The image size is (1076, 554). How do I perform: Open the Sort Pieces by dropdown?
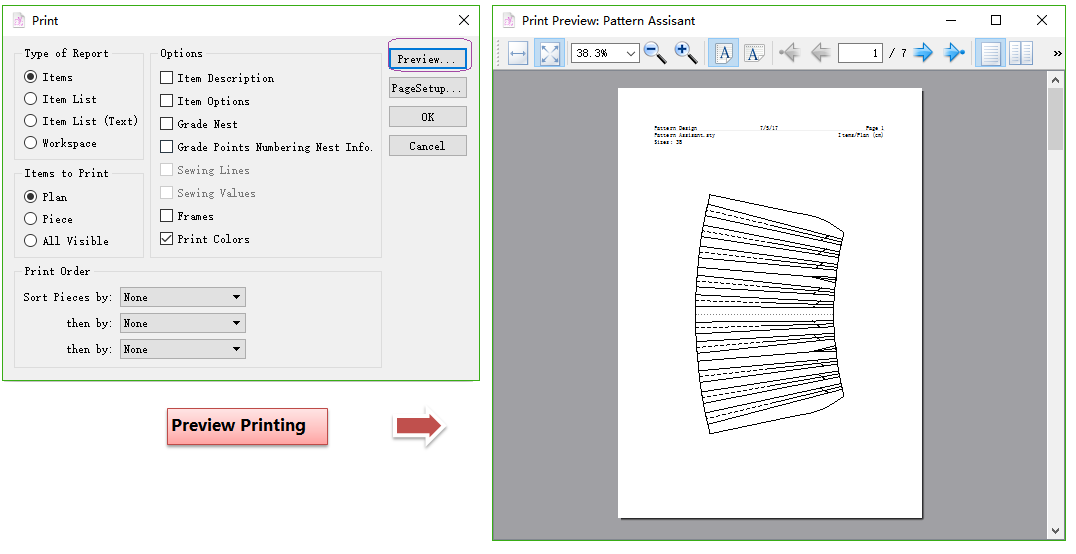(183, 297)
